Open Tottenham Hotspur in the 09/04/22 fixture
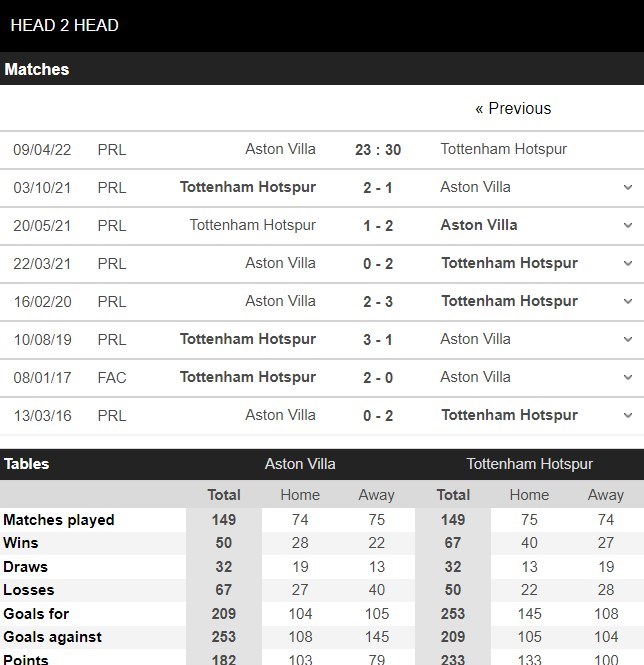 tap(504, 149)
